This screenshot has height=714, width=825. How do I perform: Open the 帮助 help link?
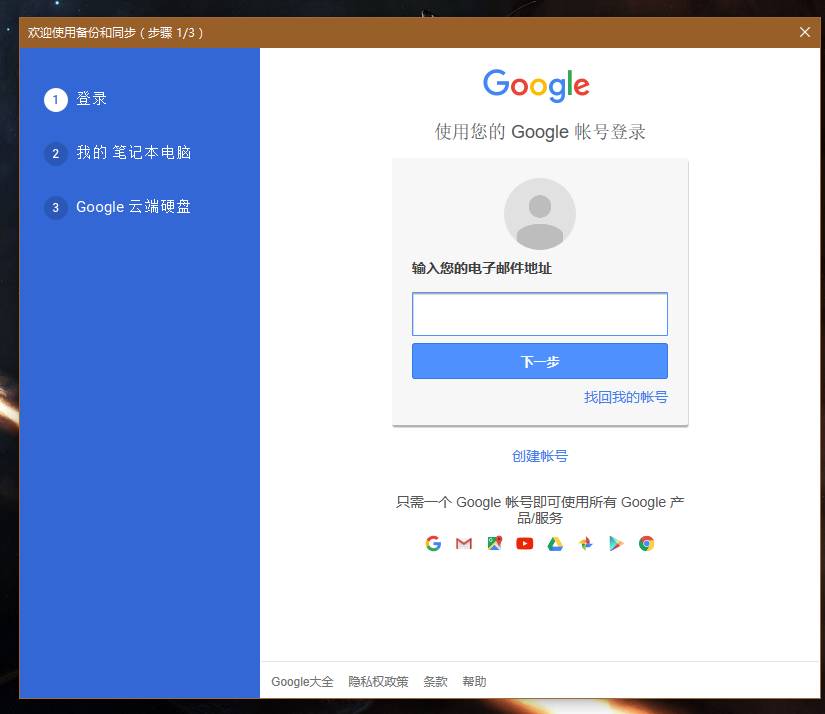pyautogui.click(x=474, y=681)
